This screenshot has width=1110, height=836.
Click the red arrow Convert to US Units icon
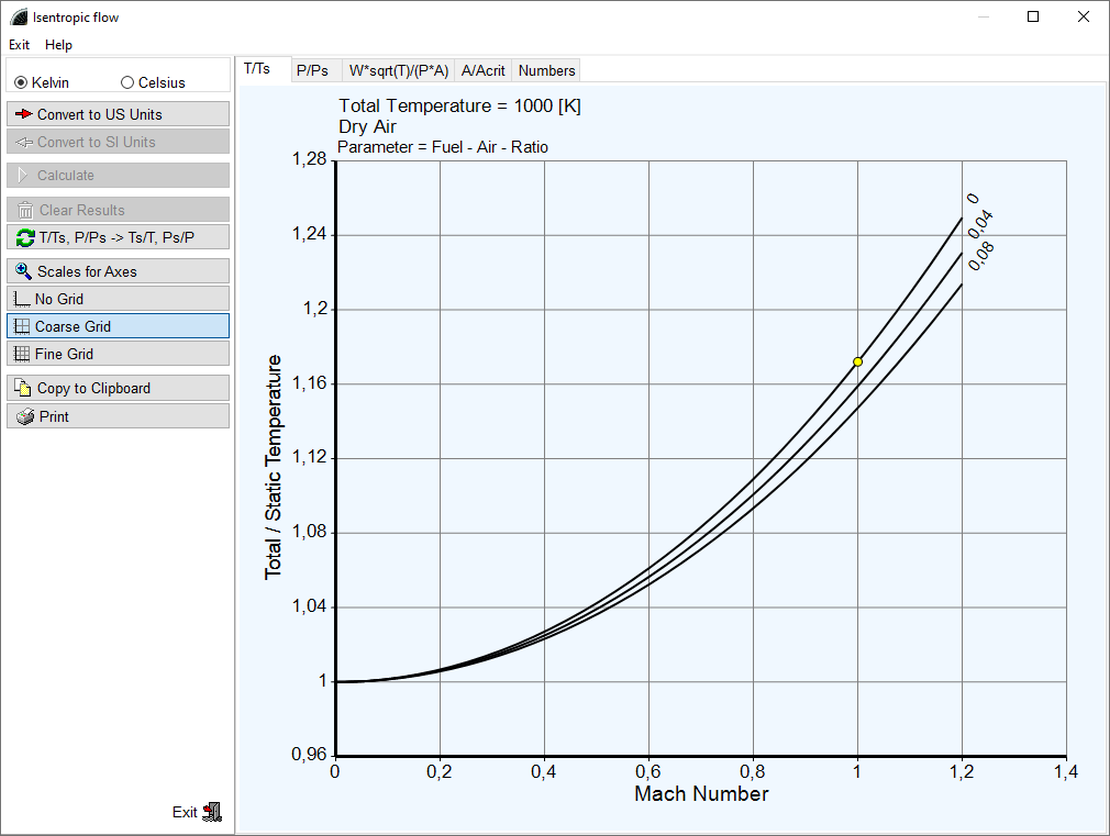[24, 114]
